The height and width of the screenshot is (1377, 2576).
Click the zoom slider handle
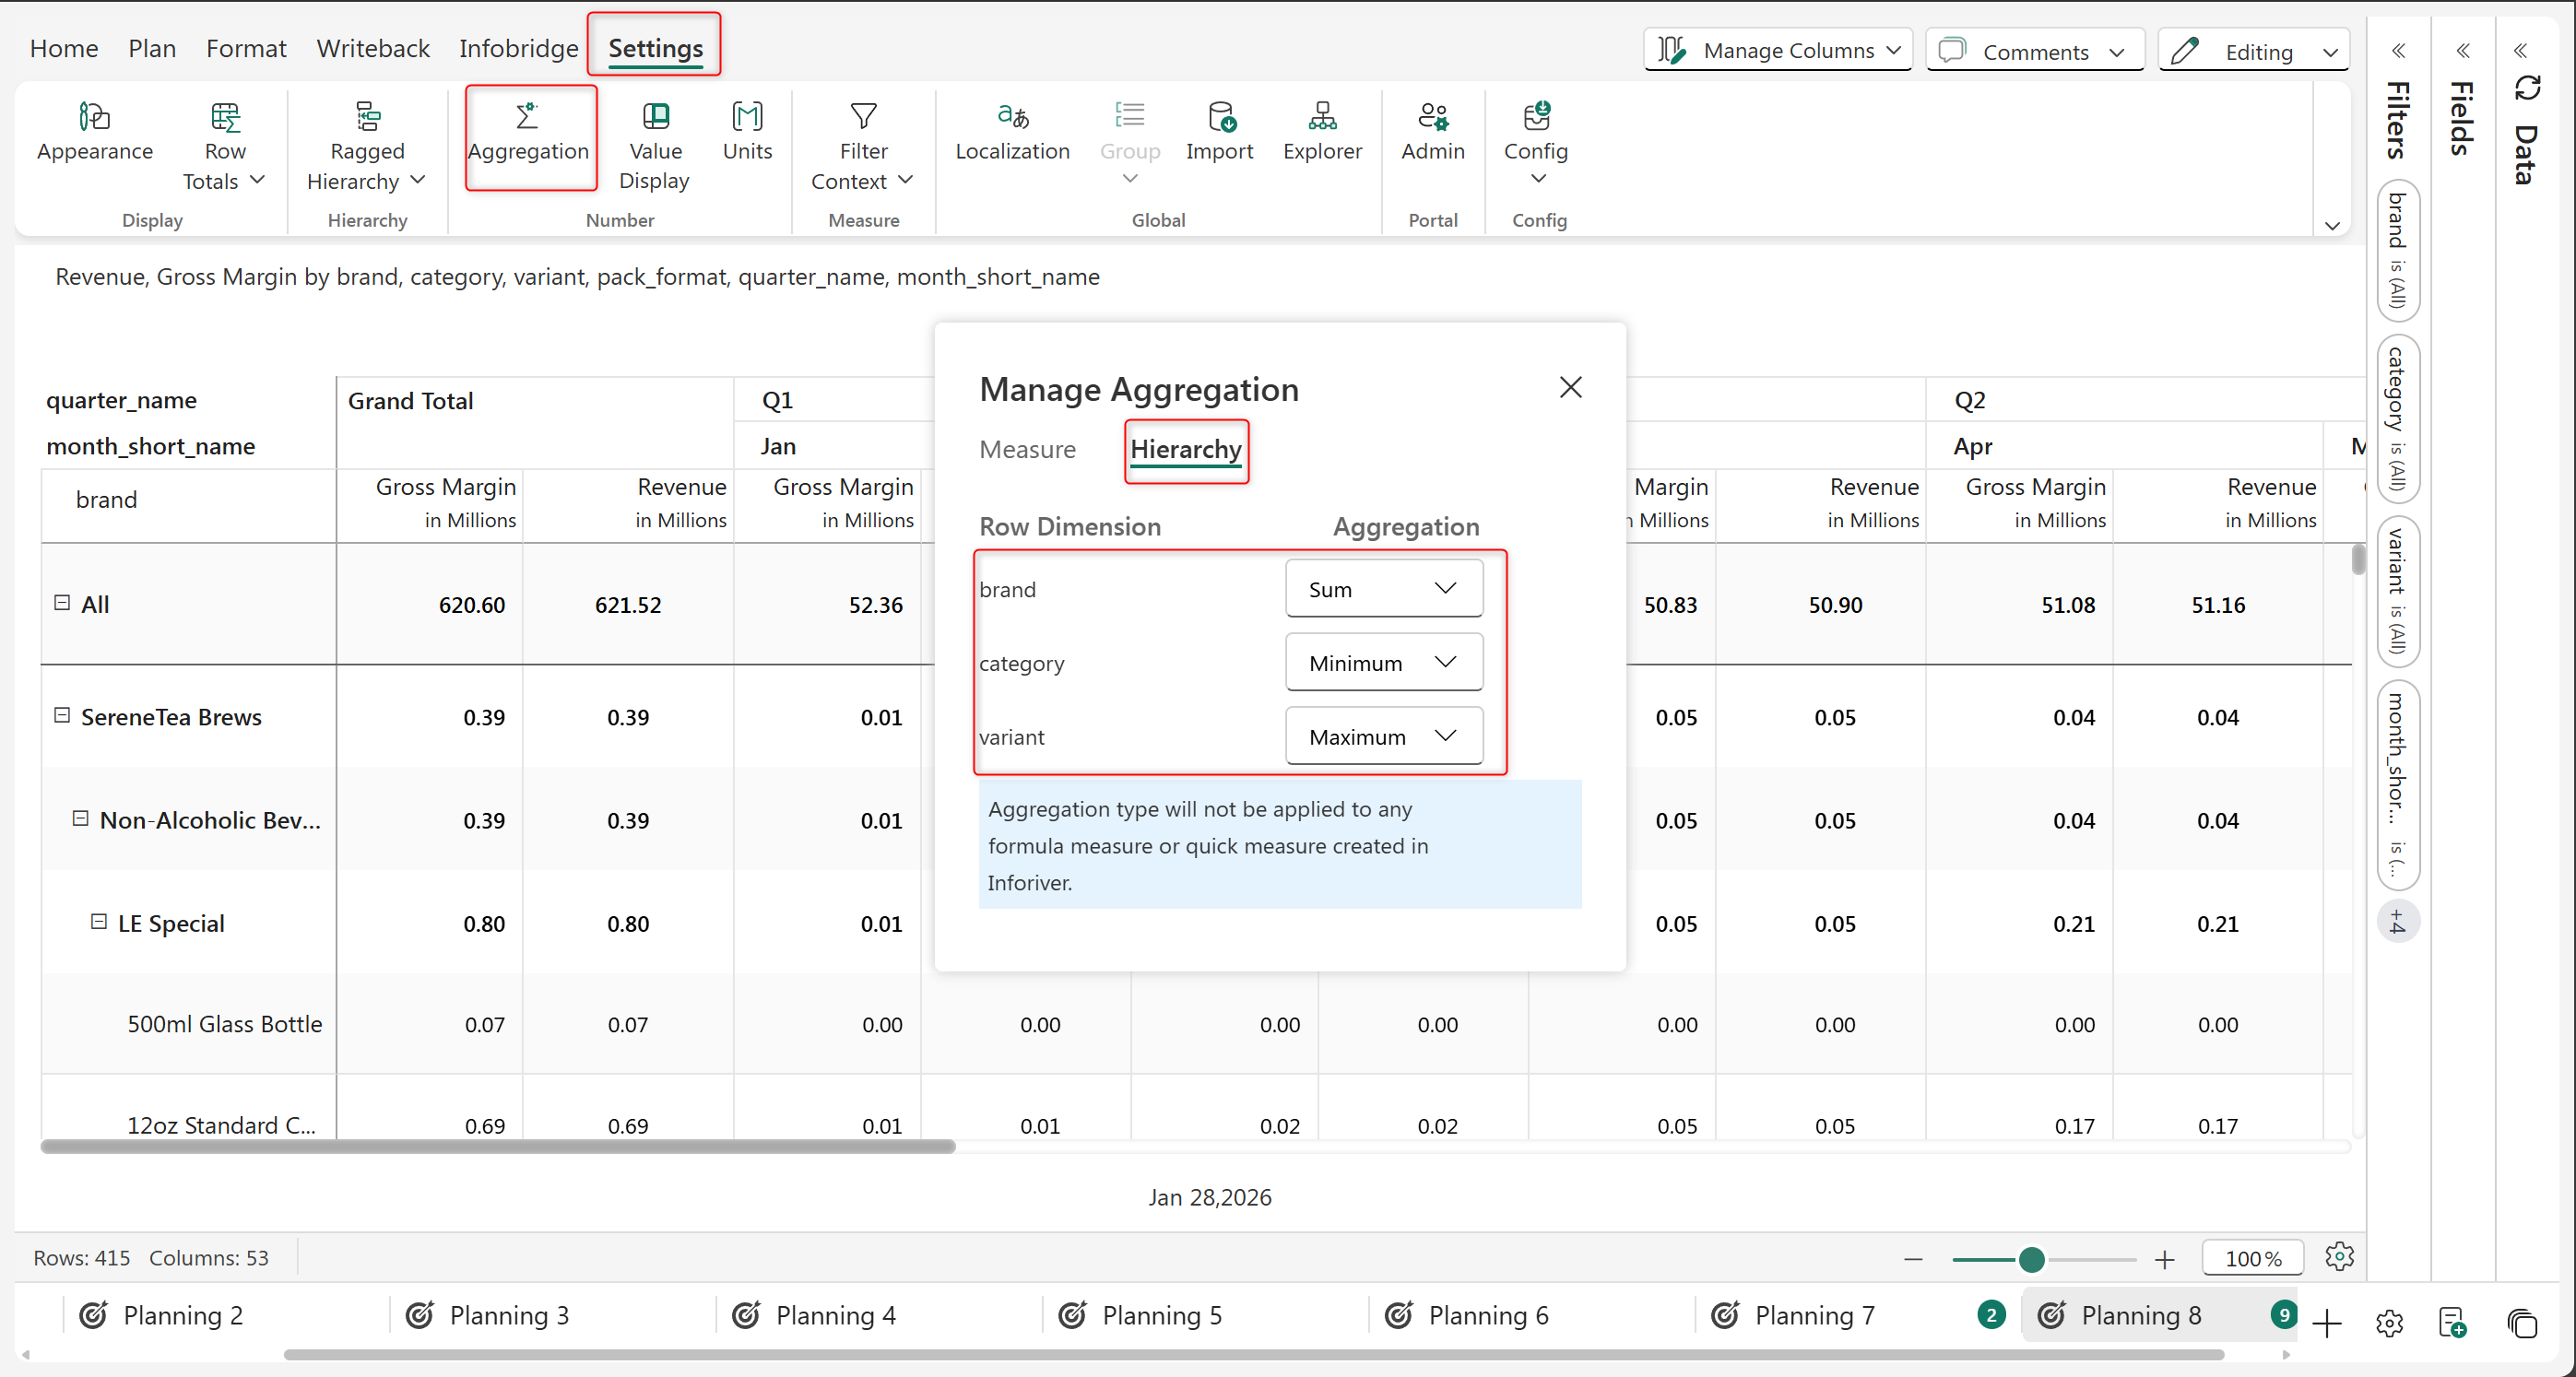[x=2031, y=1259]
